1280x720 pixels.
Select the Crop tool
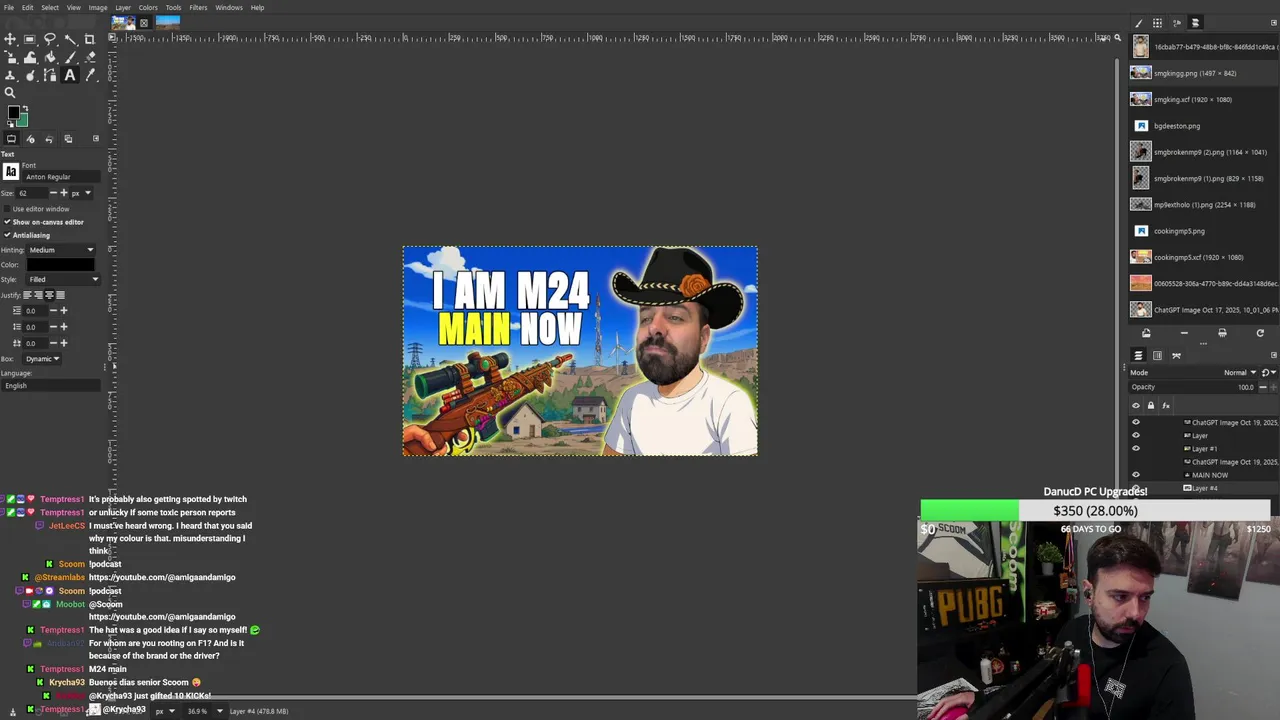pos(90,39)
